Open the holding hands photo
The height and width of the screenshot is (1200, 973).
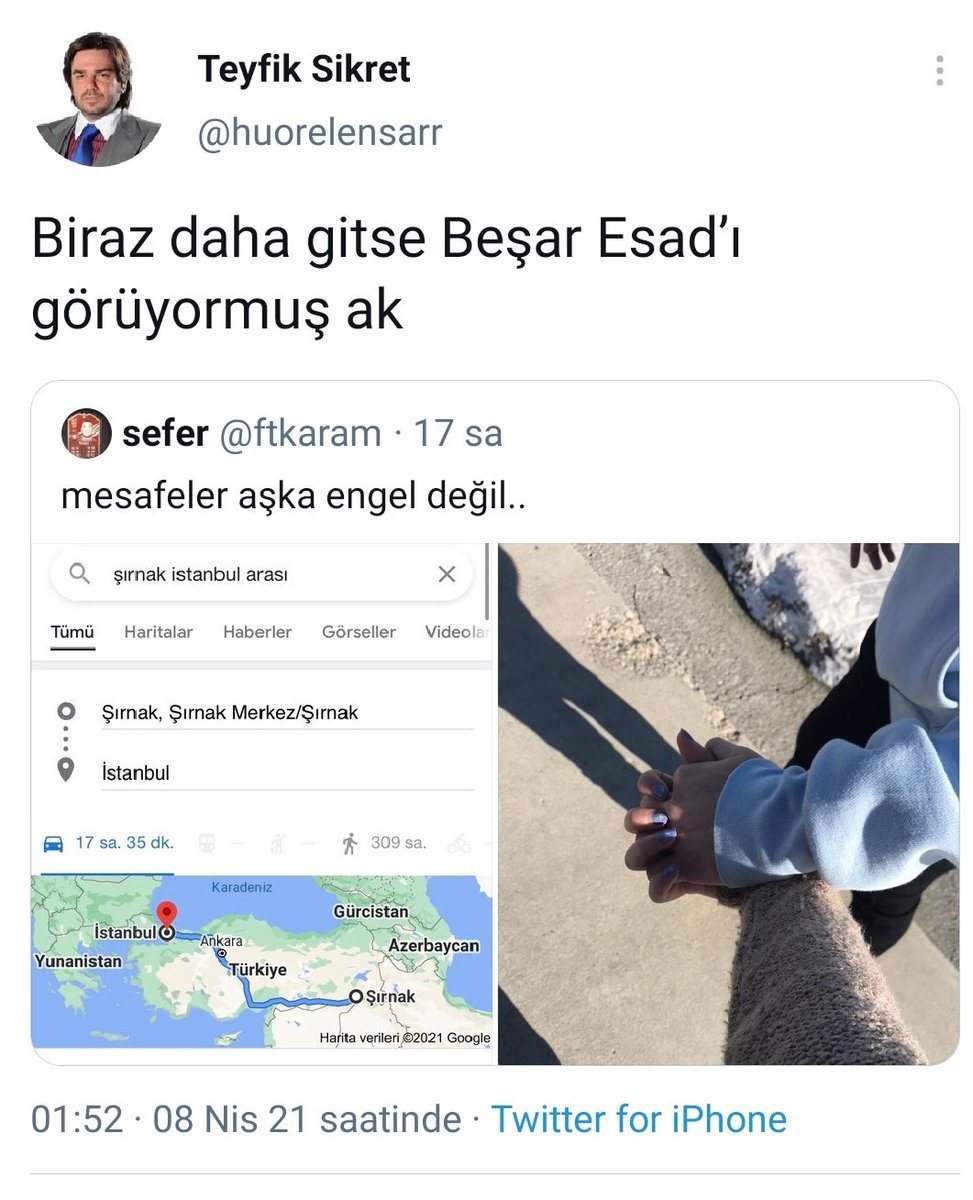click(728, 803)
